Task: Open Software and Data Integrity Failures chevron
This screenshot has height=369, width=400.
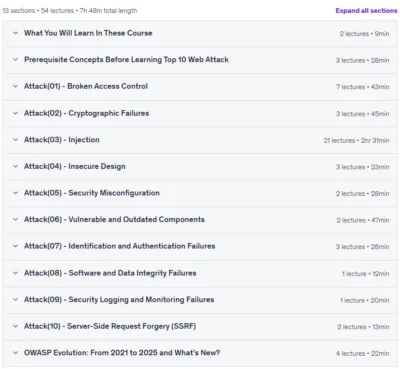Action: (15, 273)
